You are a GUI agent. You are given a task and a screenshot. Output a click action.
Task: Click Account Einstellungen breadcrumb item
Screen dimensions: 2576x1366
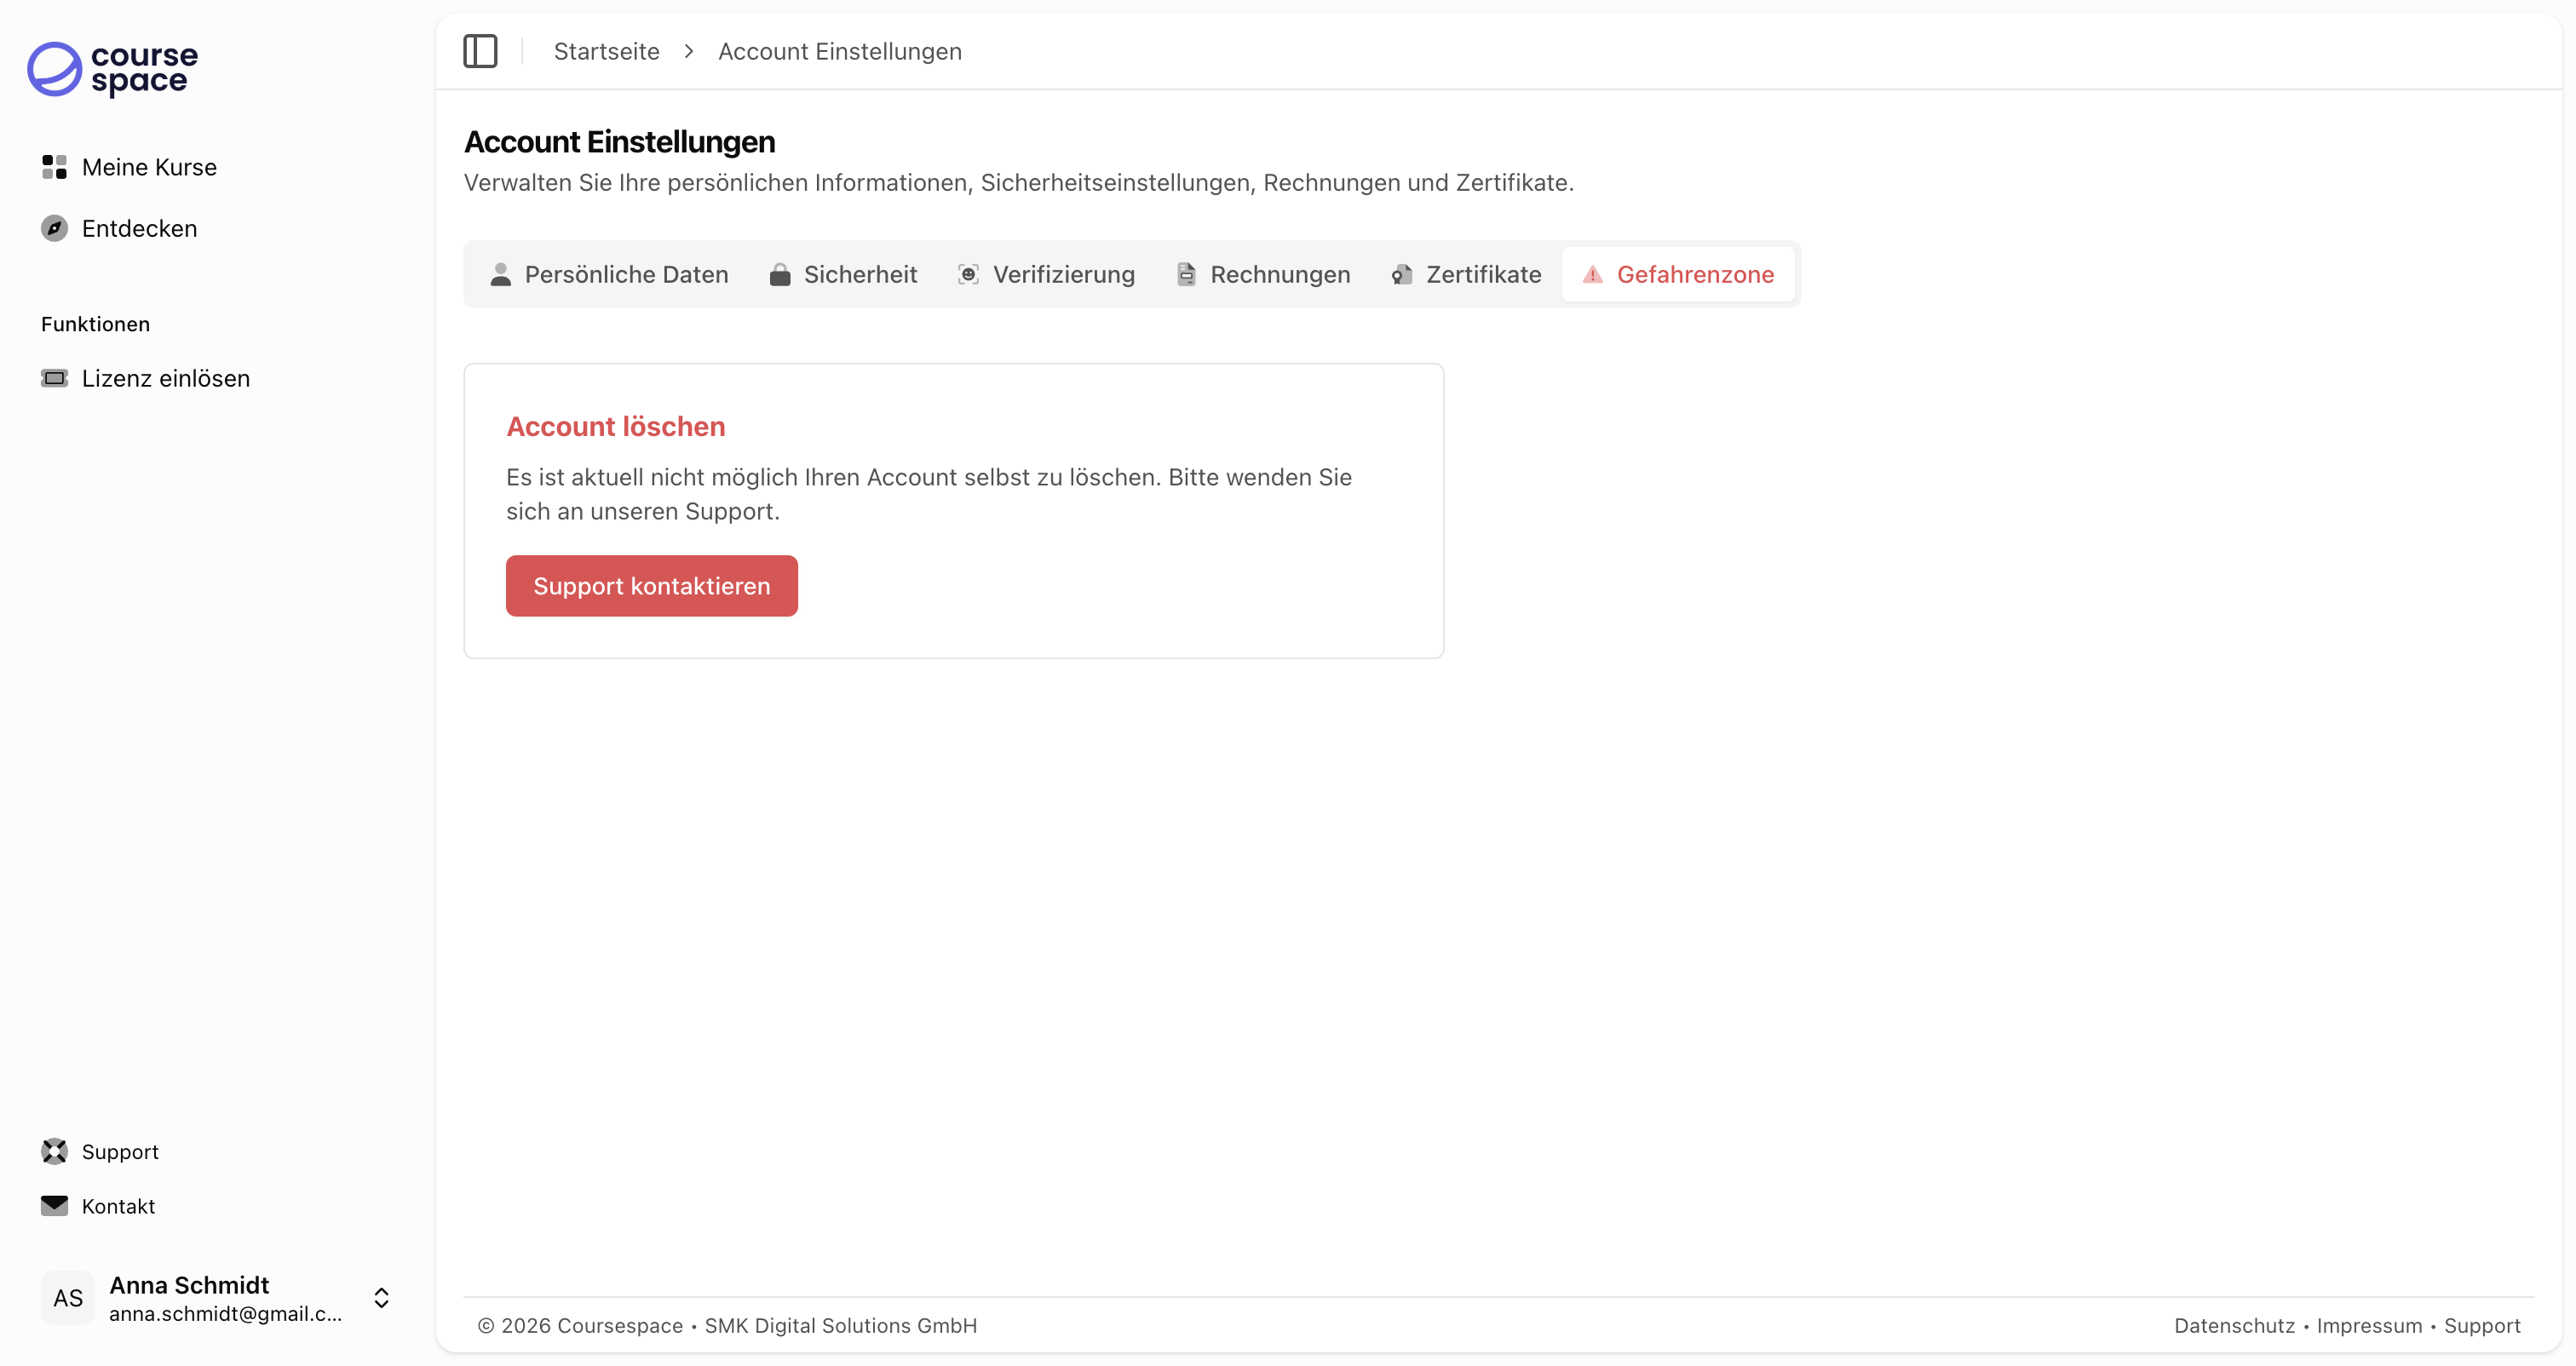(839, 51)
